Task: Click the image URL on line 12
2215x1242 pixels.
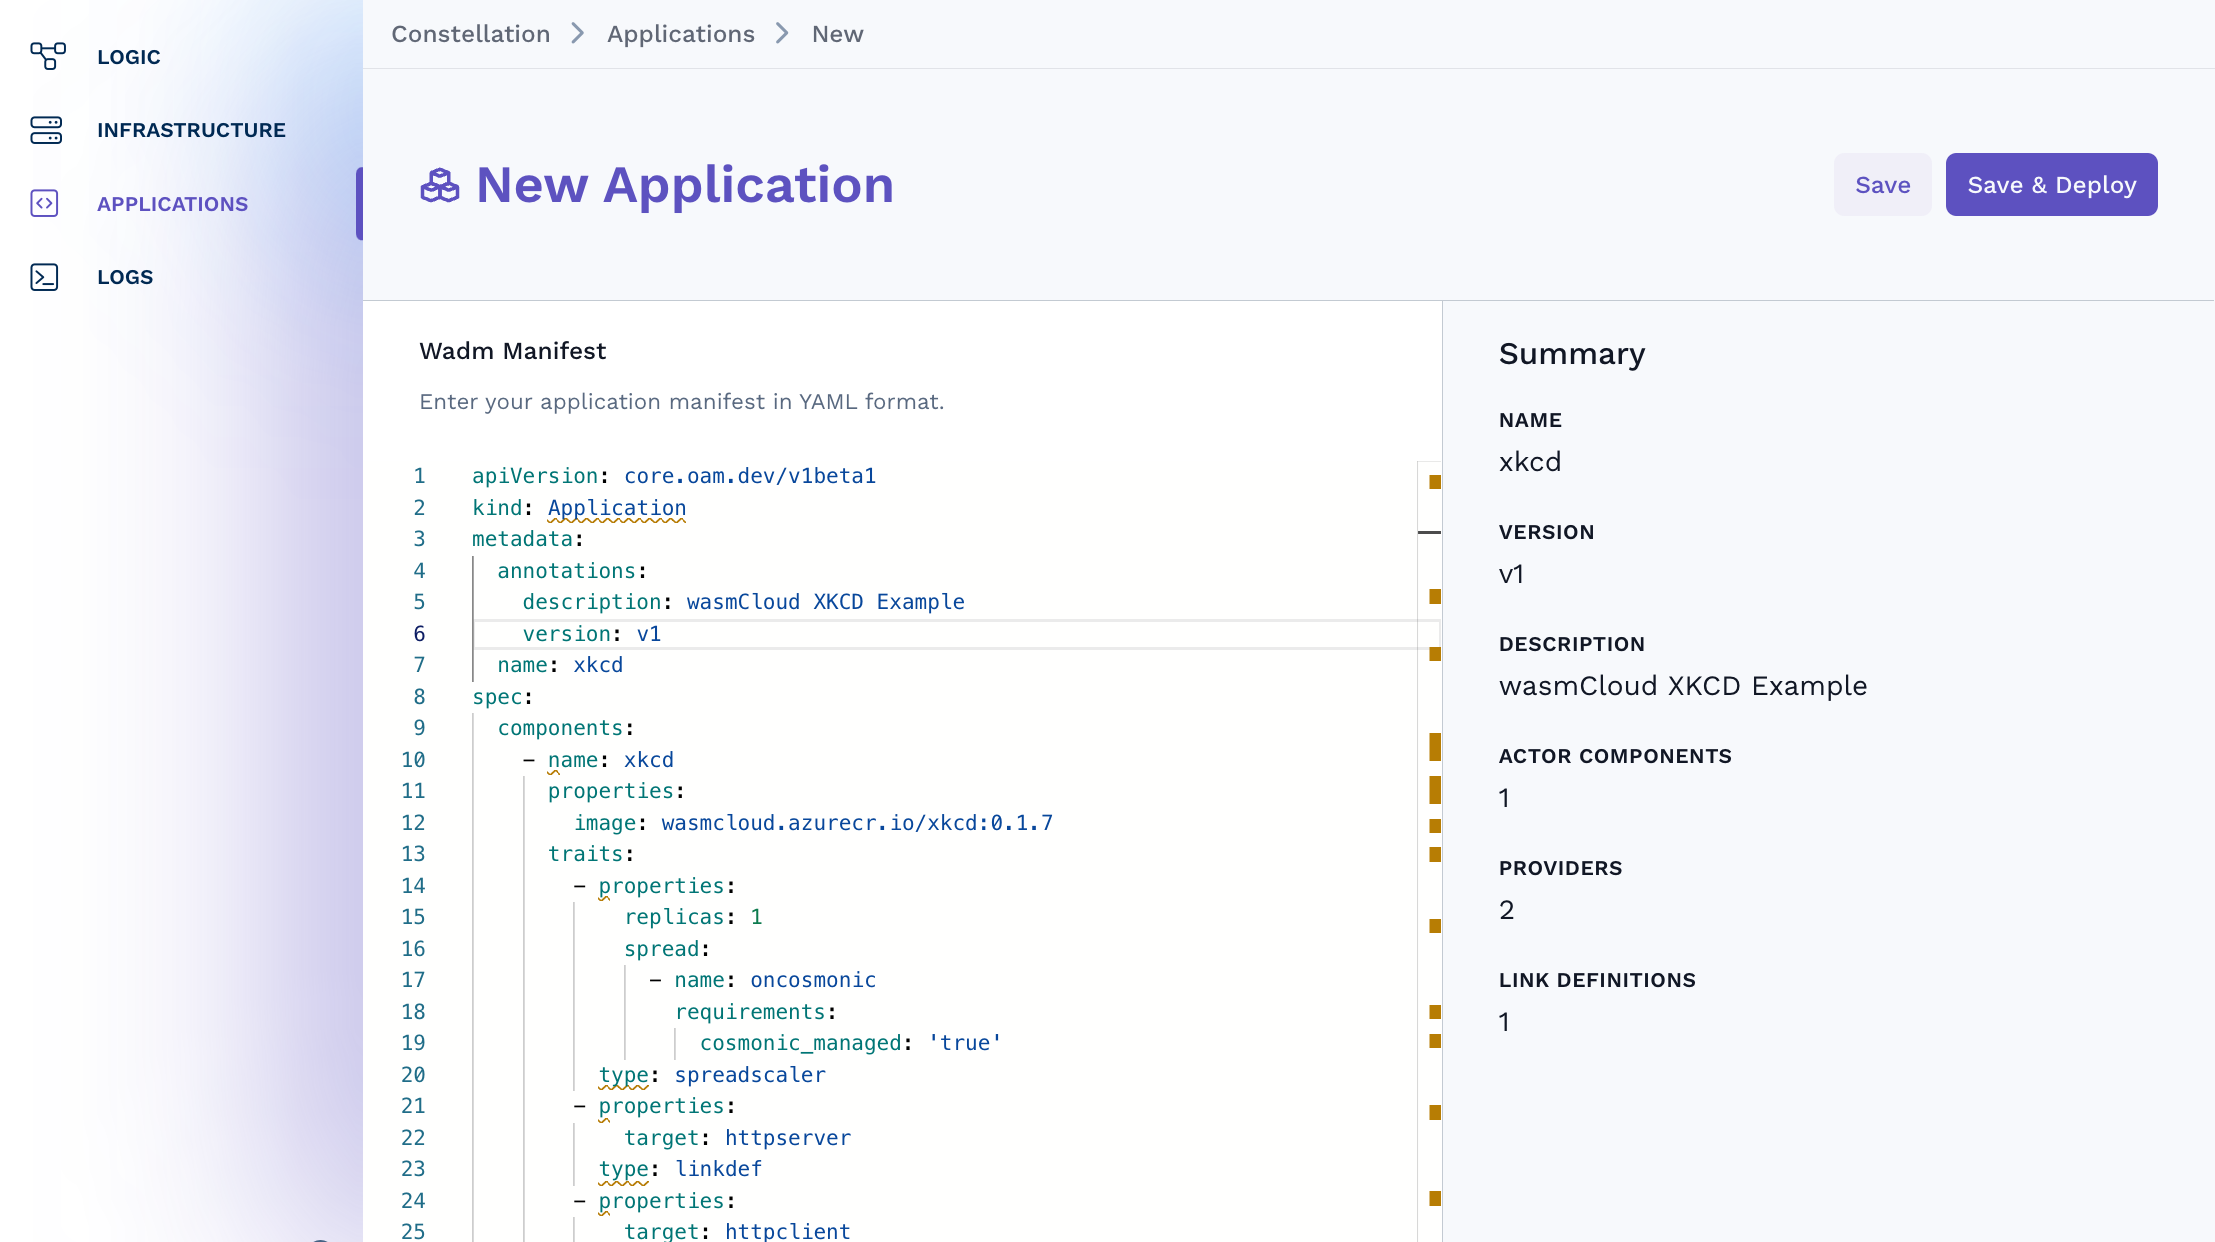Action: [x=856, y=823]
